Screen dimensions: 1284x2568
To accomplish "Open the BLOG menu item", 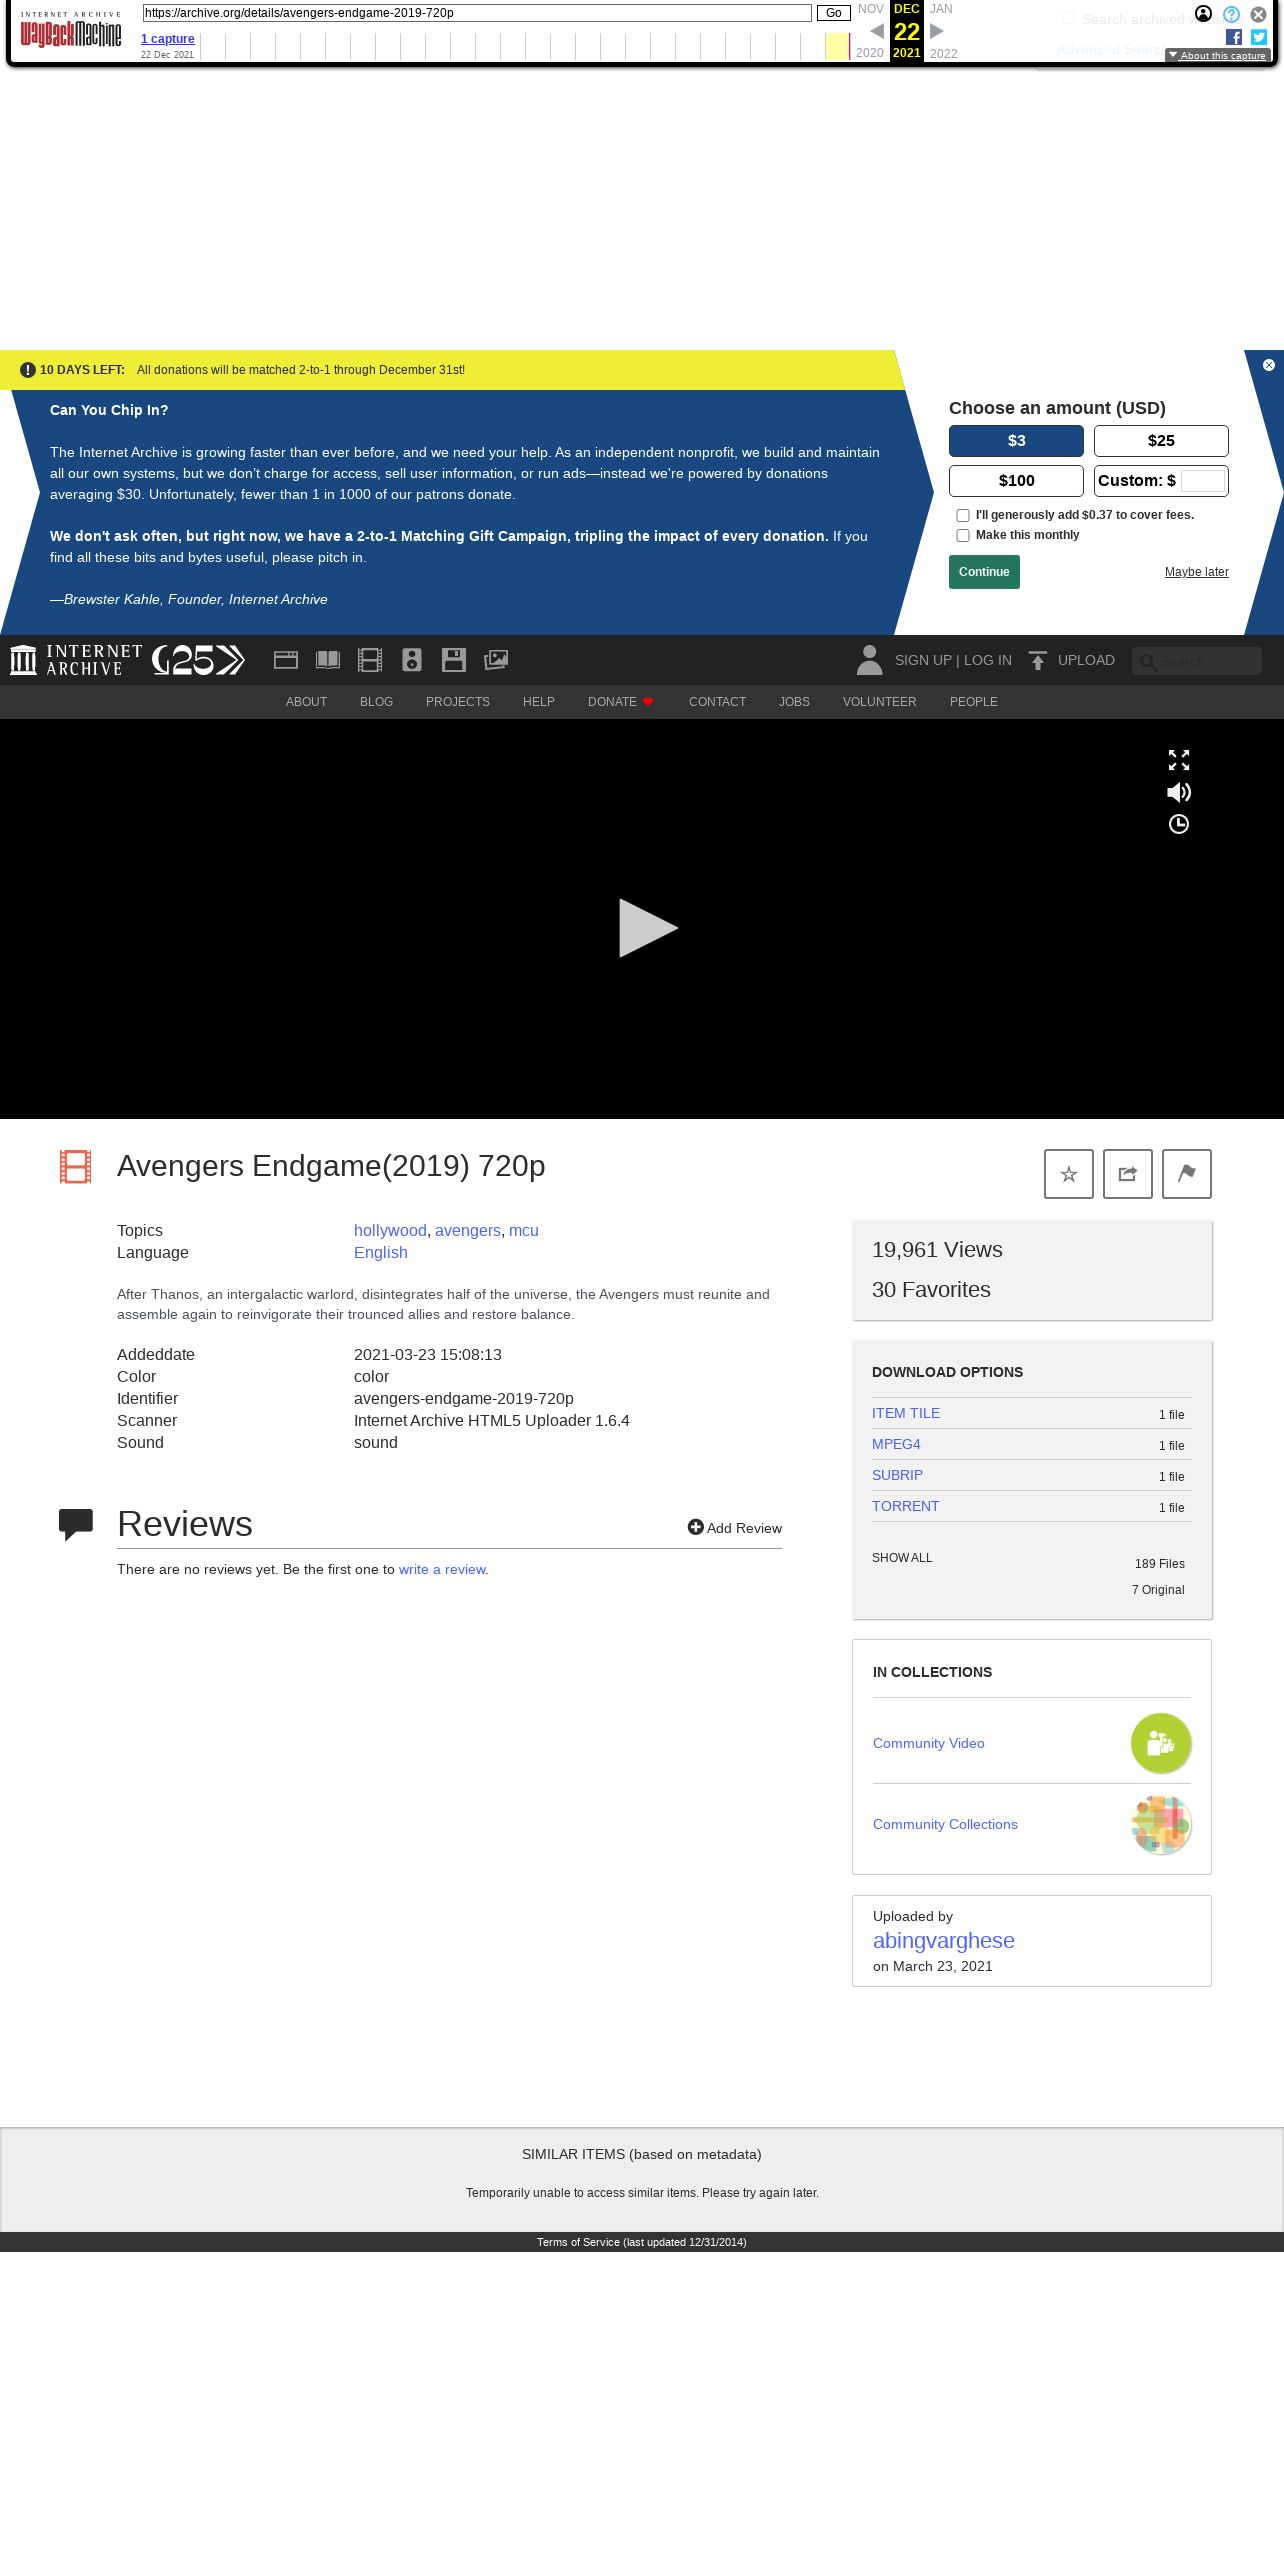I will 376,702.
